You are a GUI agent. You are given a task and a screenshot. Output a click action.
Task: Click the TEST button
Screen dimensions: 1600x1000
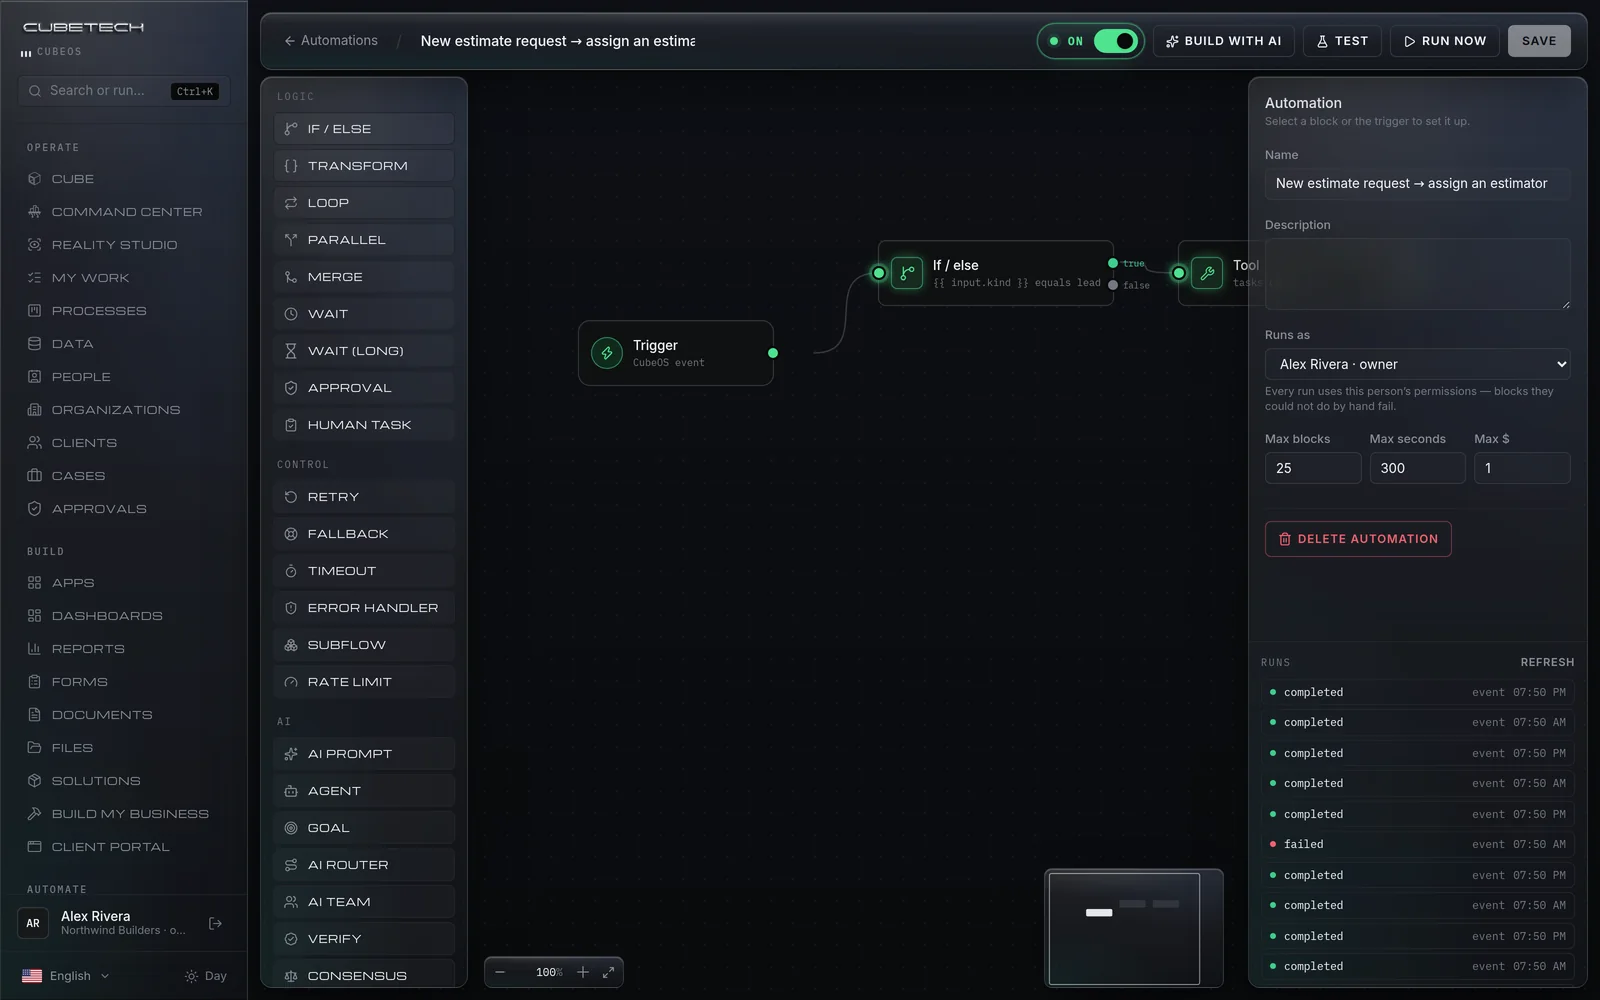[1342, 41]
